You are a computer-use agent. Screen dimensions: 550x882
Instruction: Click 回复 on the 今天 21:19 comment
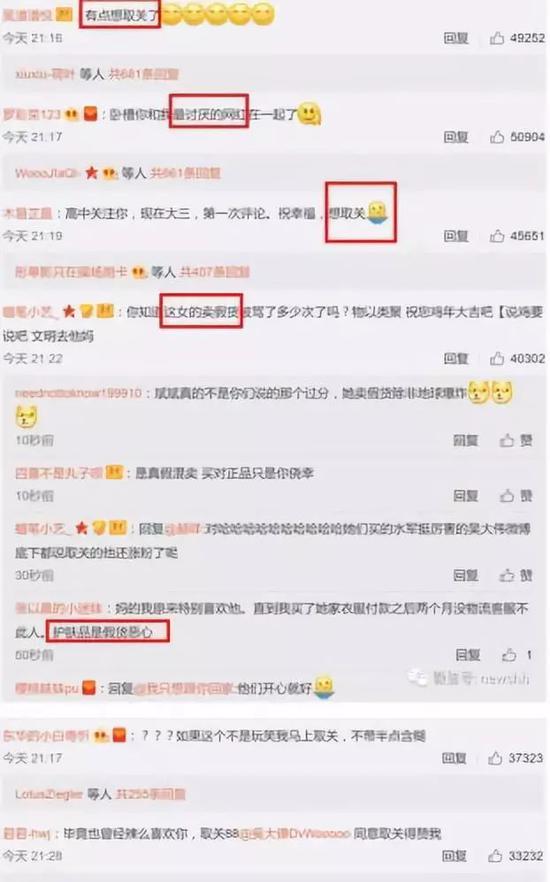tap(456, 236)
